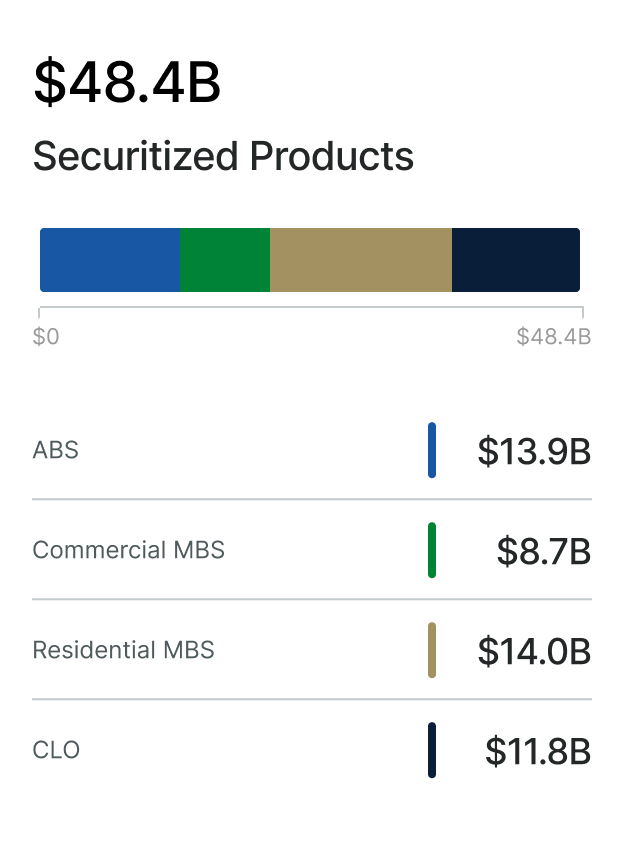Click the $8.7B value

coord(544,551)
